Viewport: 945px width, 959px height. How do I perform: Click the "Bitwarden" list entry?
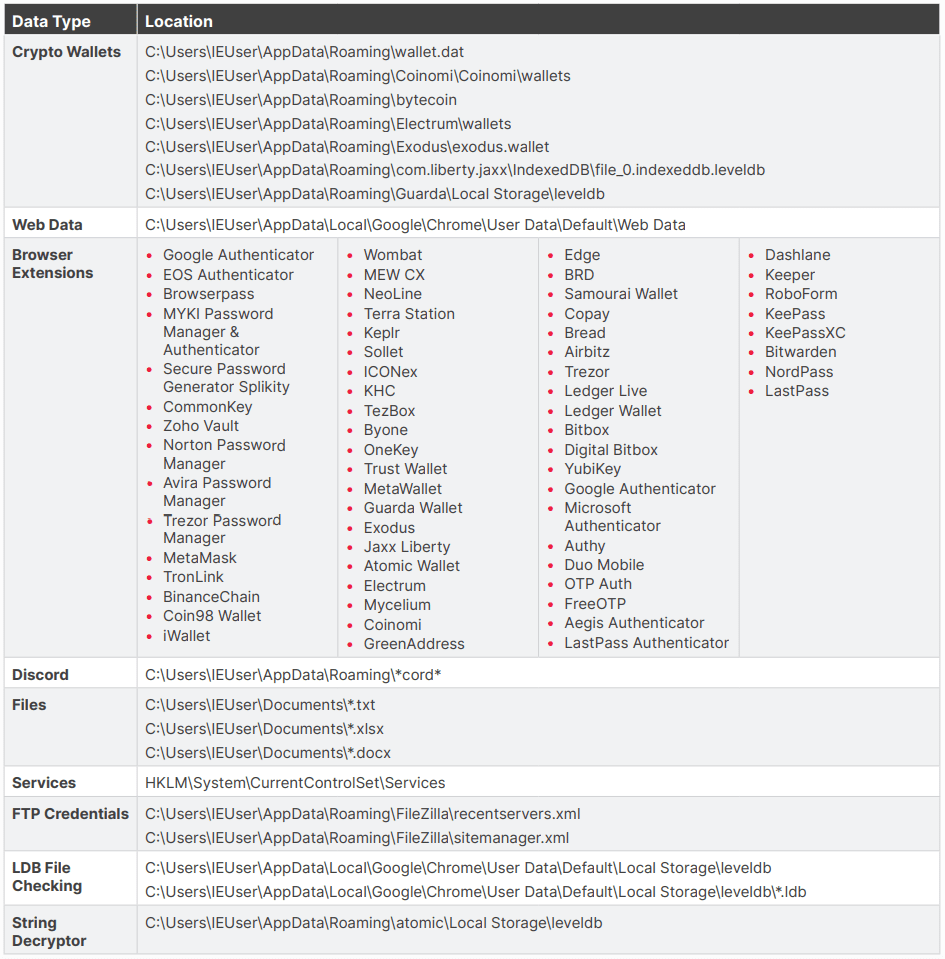coord(800,352)
